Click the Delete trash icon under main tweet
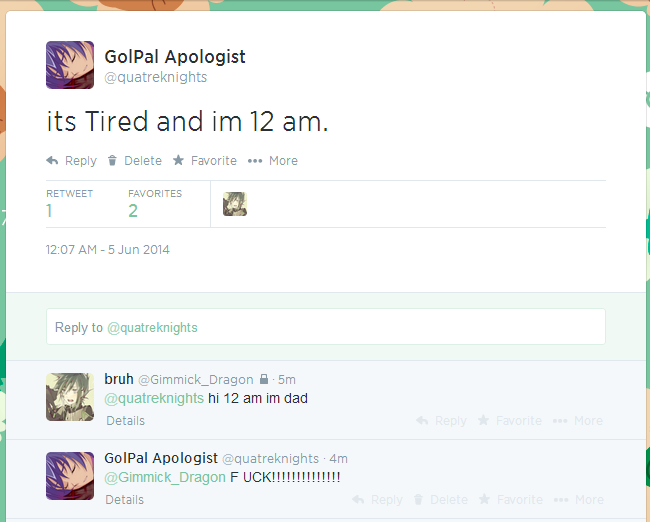This screenshot has width=650, height=522. tap(112, 160)
